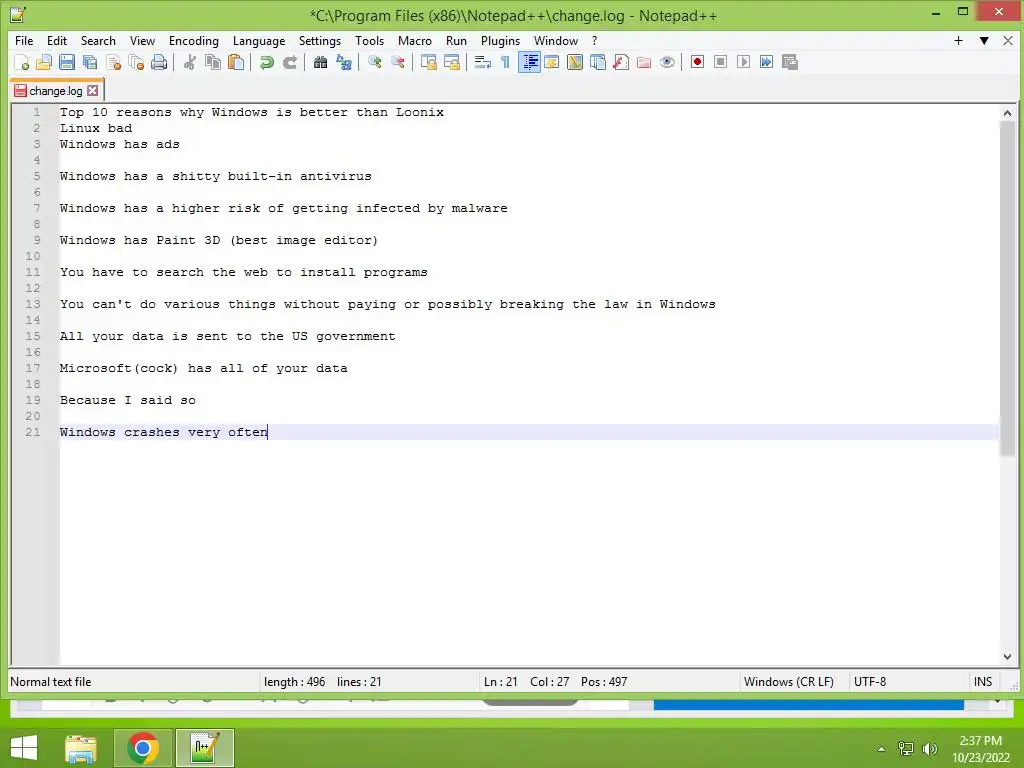Screen dimensions: 1024x768
Task: Click Save Current Recorded Macro icon
Action: 790,62
